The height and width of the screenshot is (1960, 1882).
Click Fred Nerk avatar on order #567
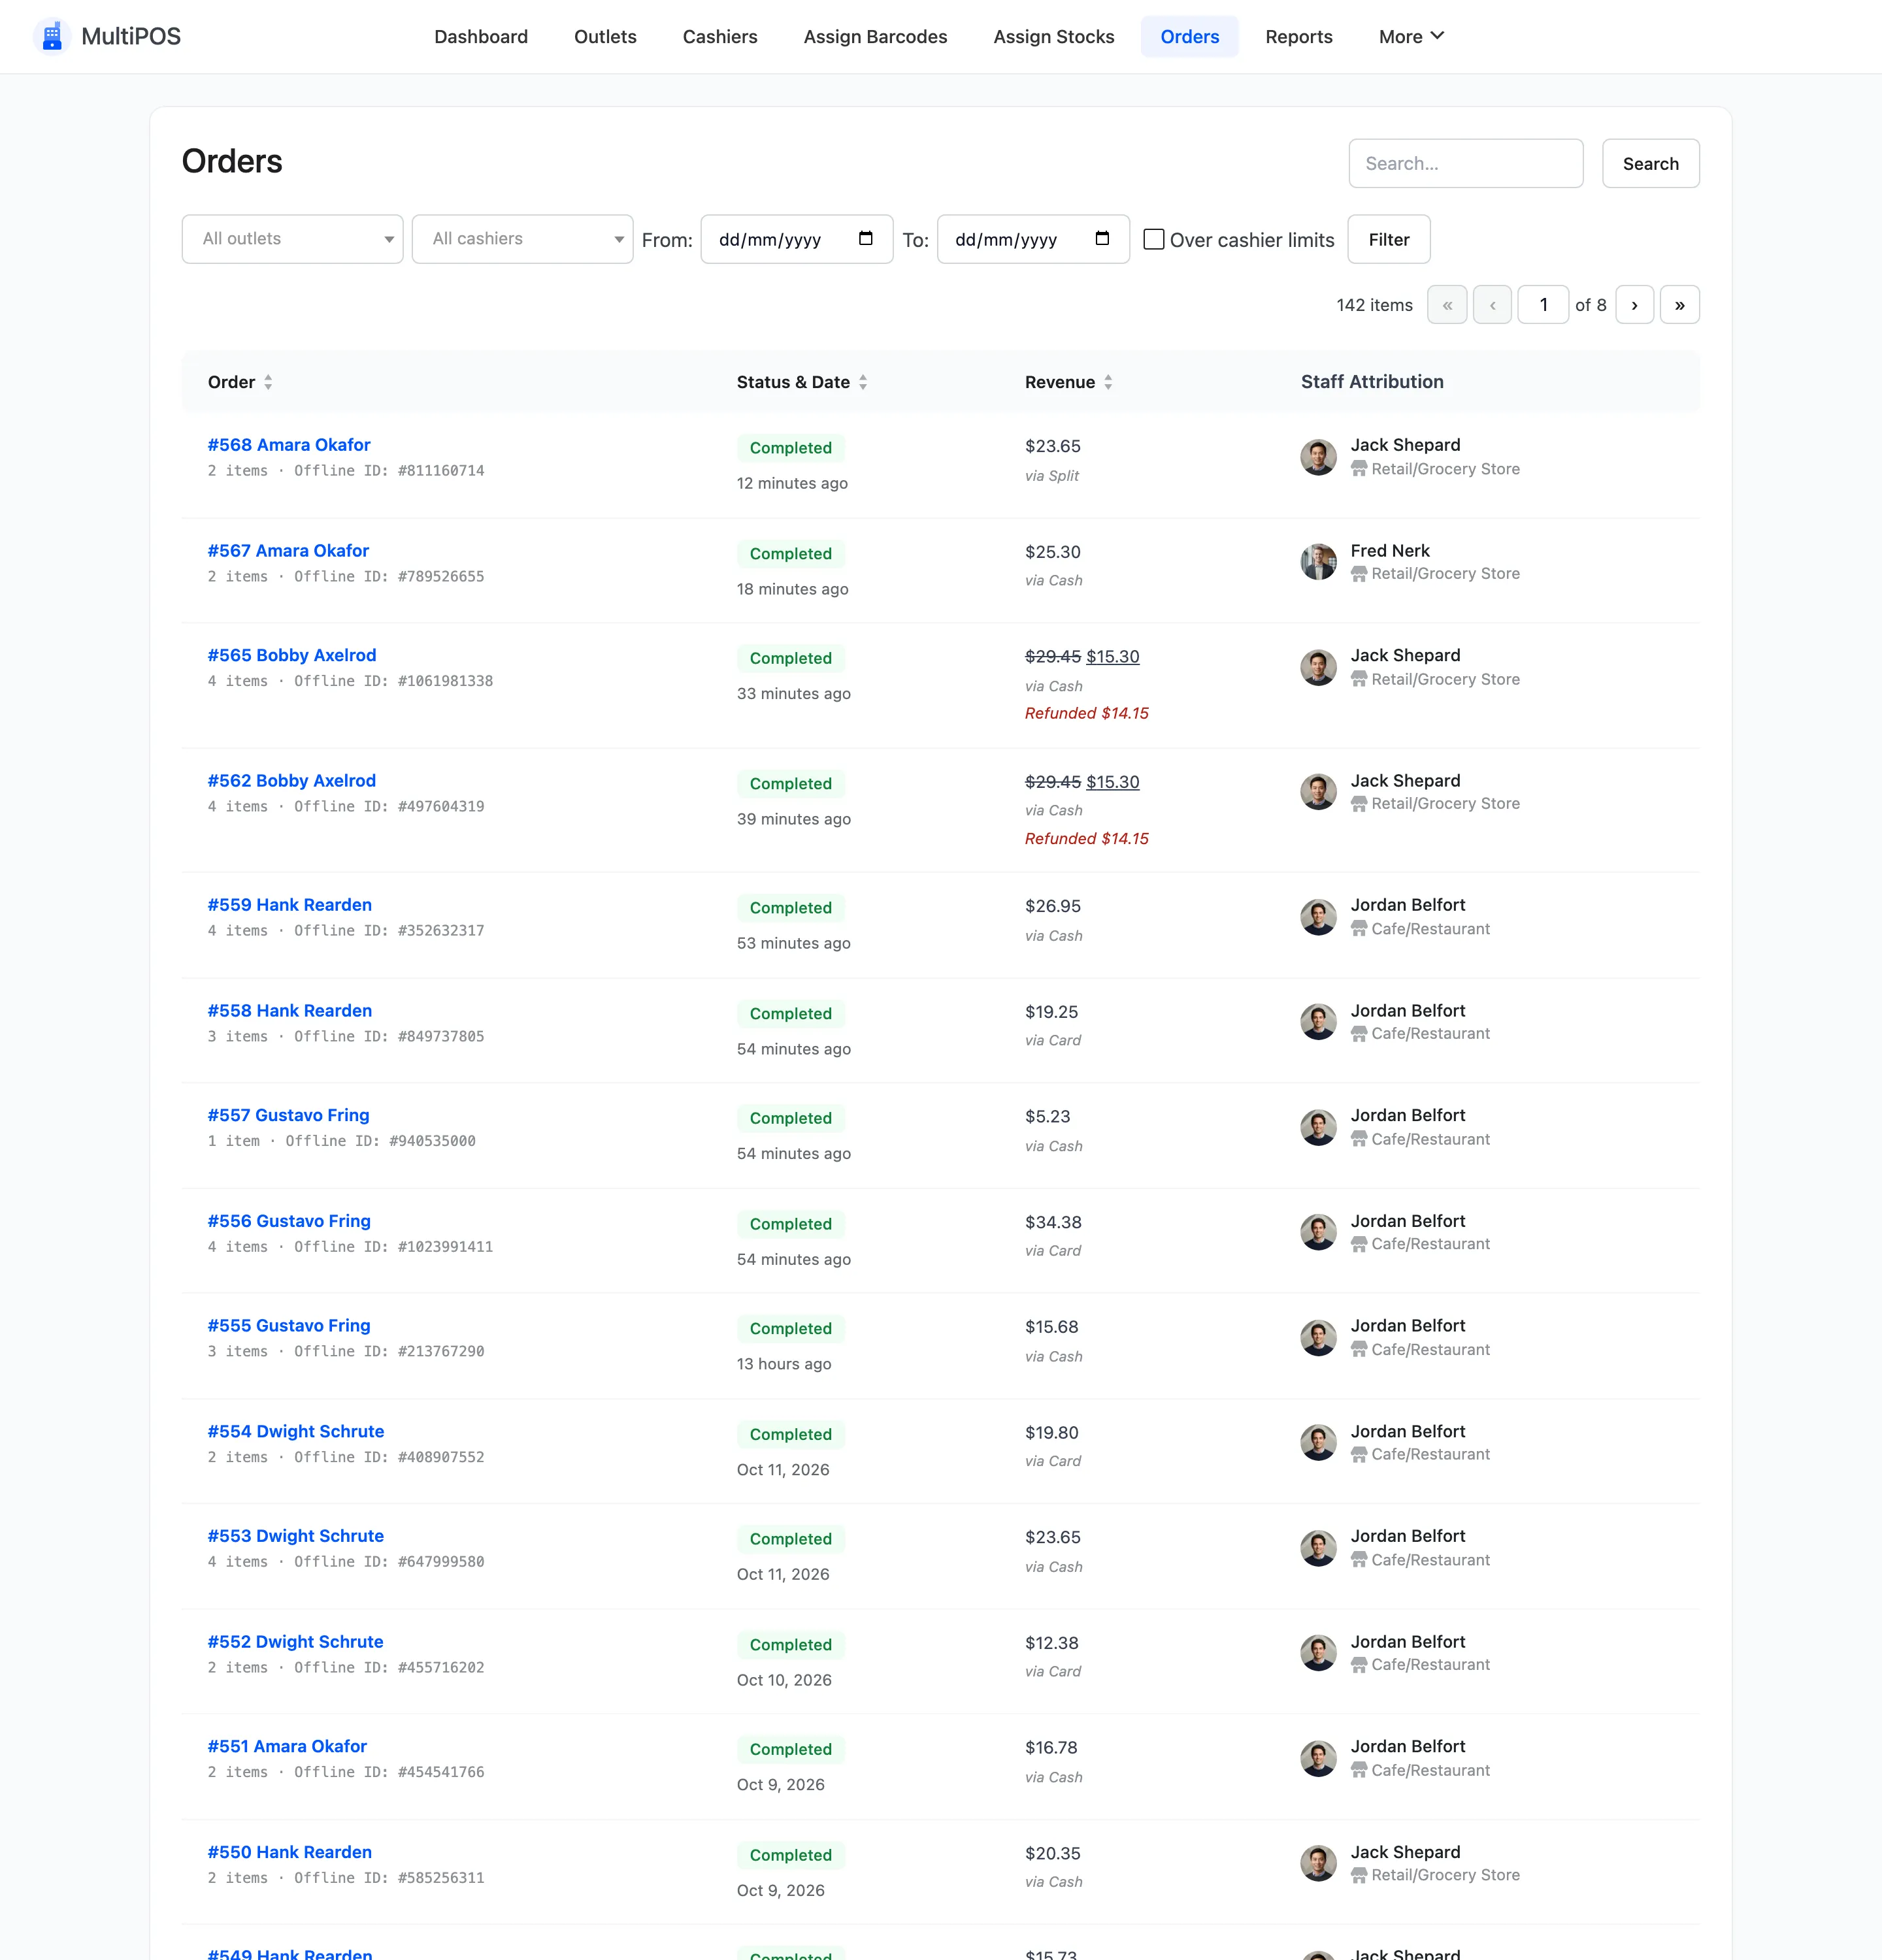tap(1319, 562)
